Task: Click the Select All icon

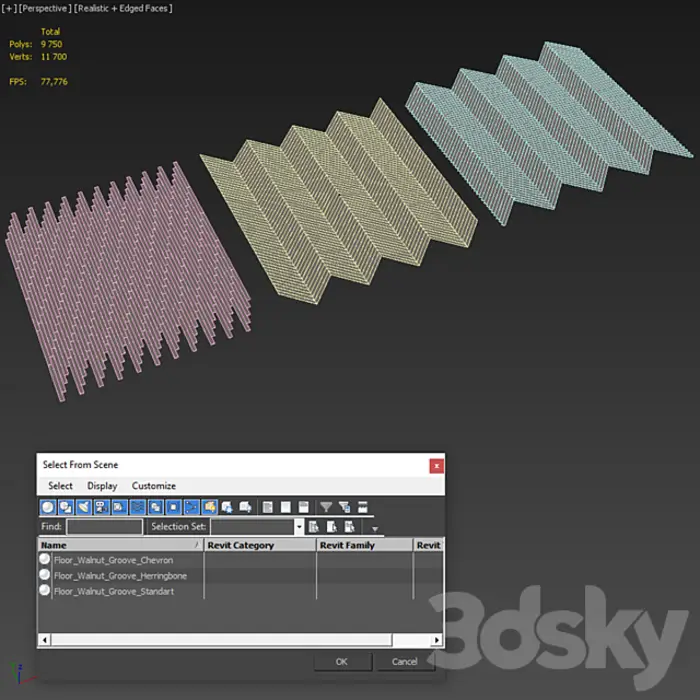Action: (x=267, y=507)
